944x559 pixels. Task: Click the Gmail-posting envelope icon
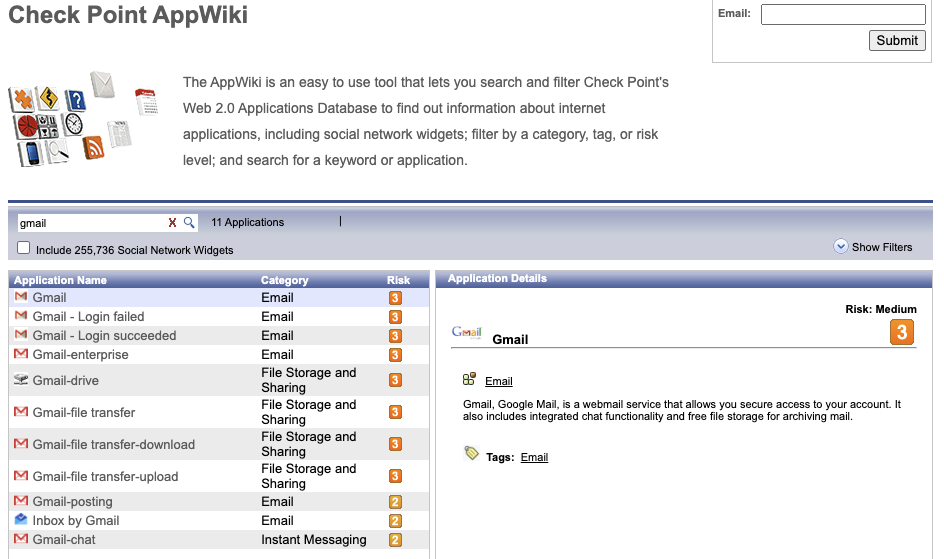coord(21,501)
